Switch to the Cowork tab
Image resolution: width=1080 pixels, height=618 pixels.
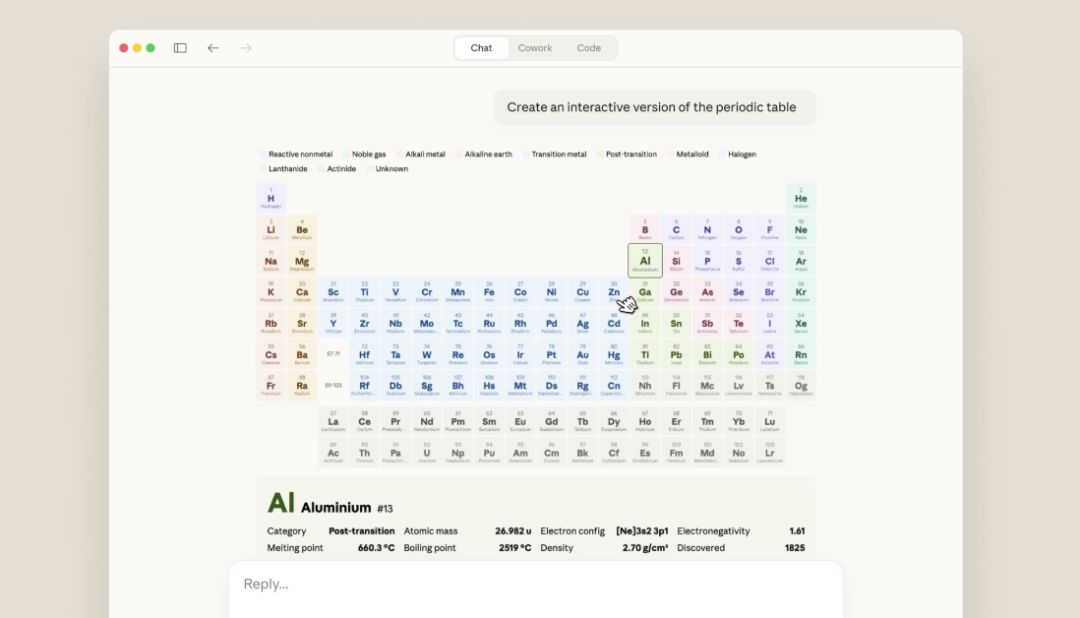click(535, 48)
